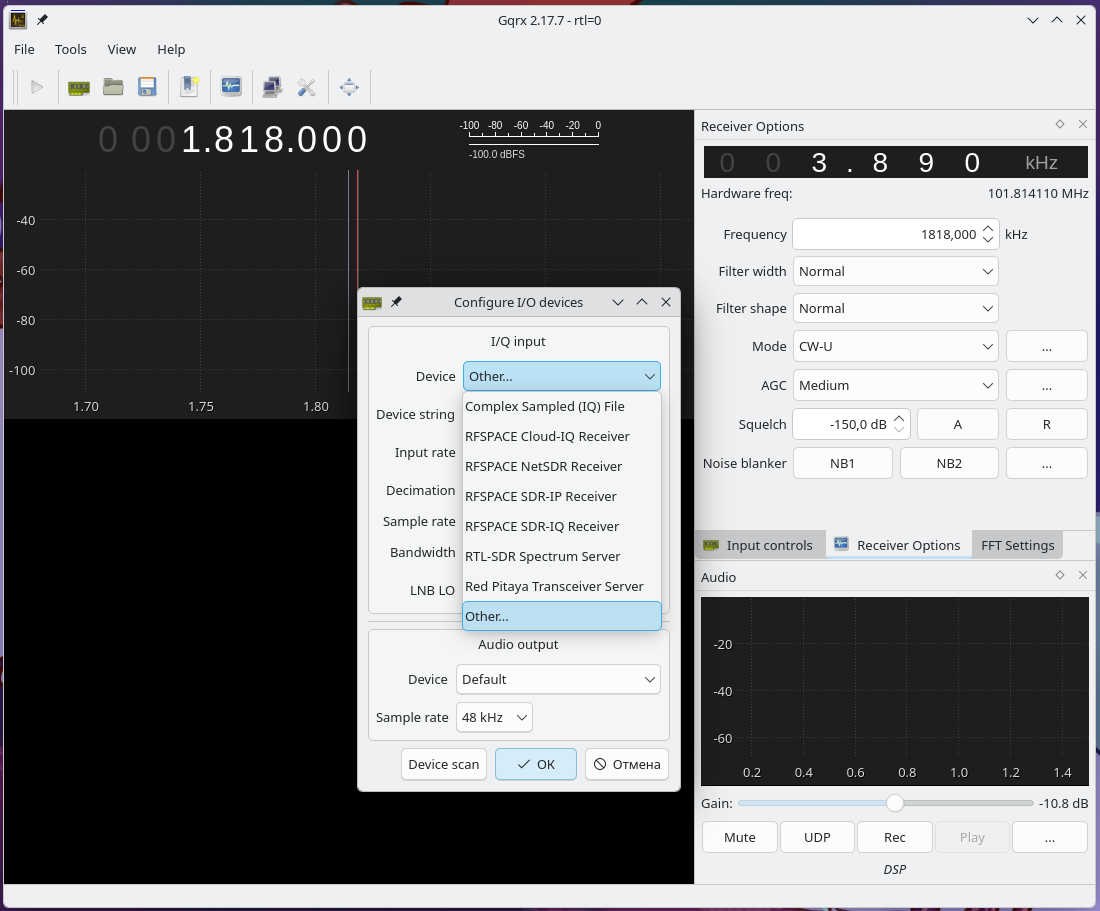Open the audio Sample rate 48 kHz dropdown
The width and height of the screenshot is (1100, 911).
494,717
